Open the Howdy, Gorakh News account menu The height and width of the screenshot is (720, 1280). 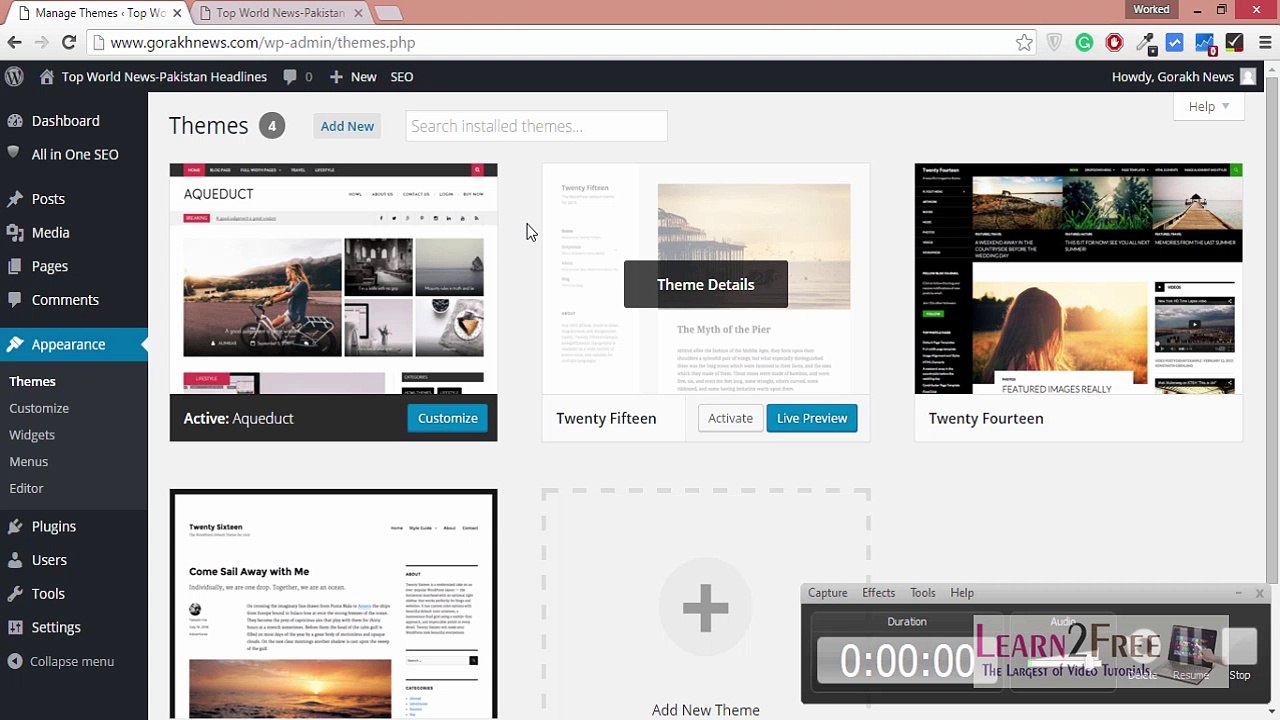coord(1183,77)
